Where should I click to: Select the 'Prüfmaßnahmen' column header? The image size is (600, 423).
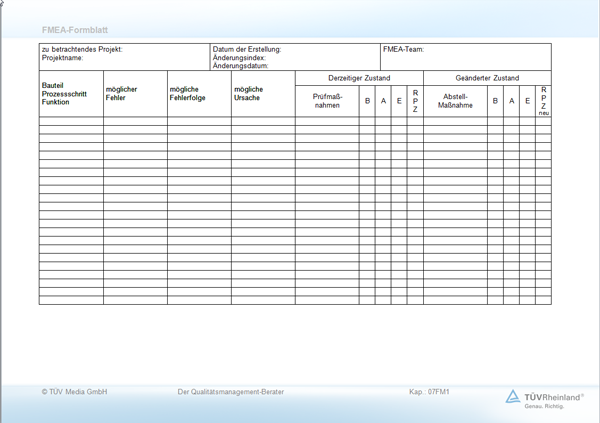coord(327,101)
